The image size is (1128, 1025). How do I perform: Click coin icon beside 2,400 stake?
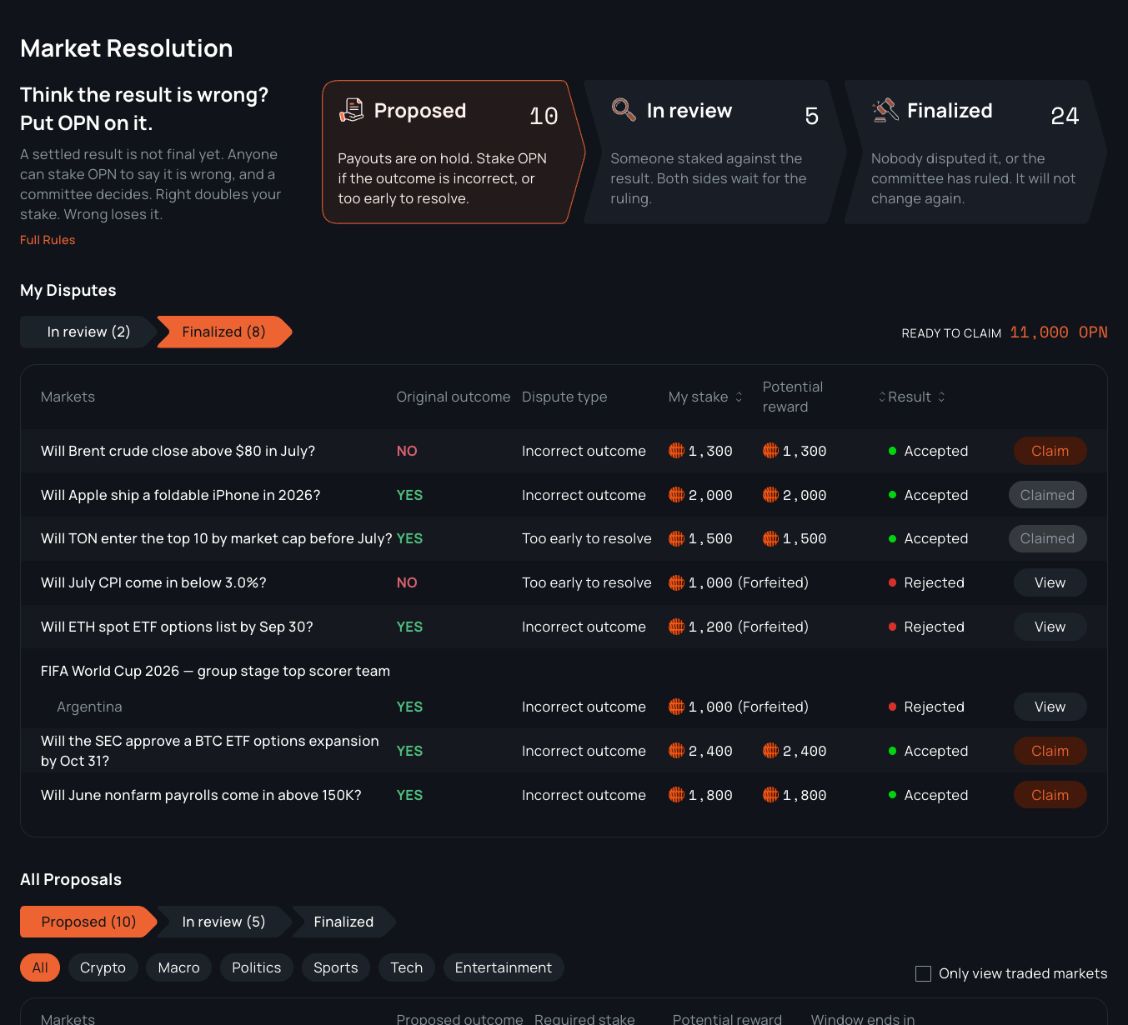point(676,751)
